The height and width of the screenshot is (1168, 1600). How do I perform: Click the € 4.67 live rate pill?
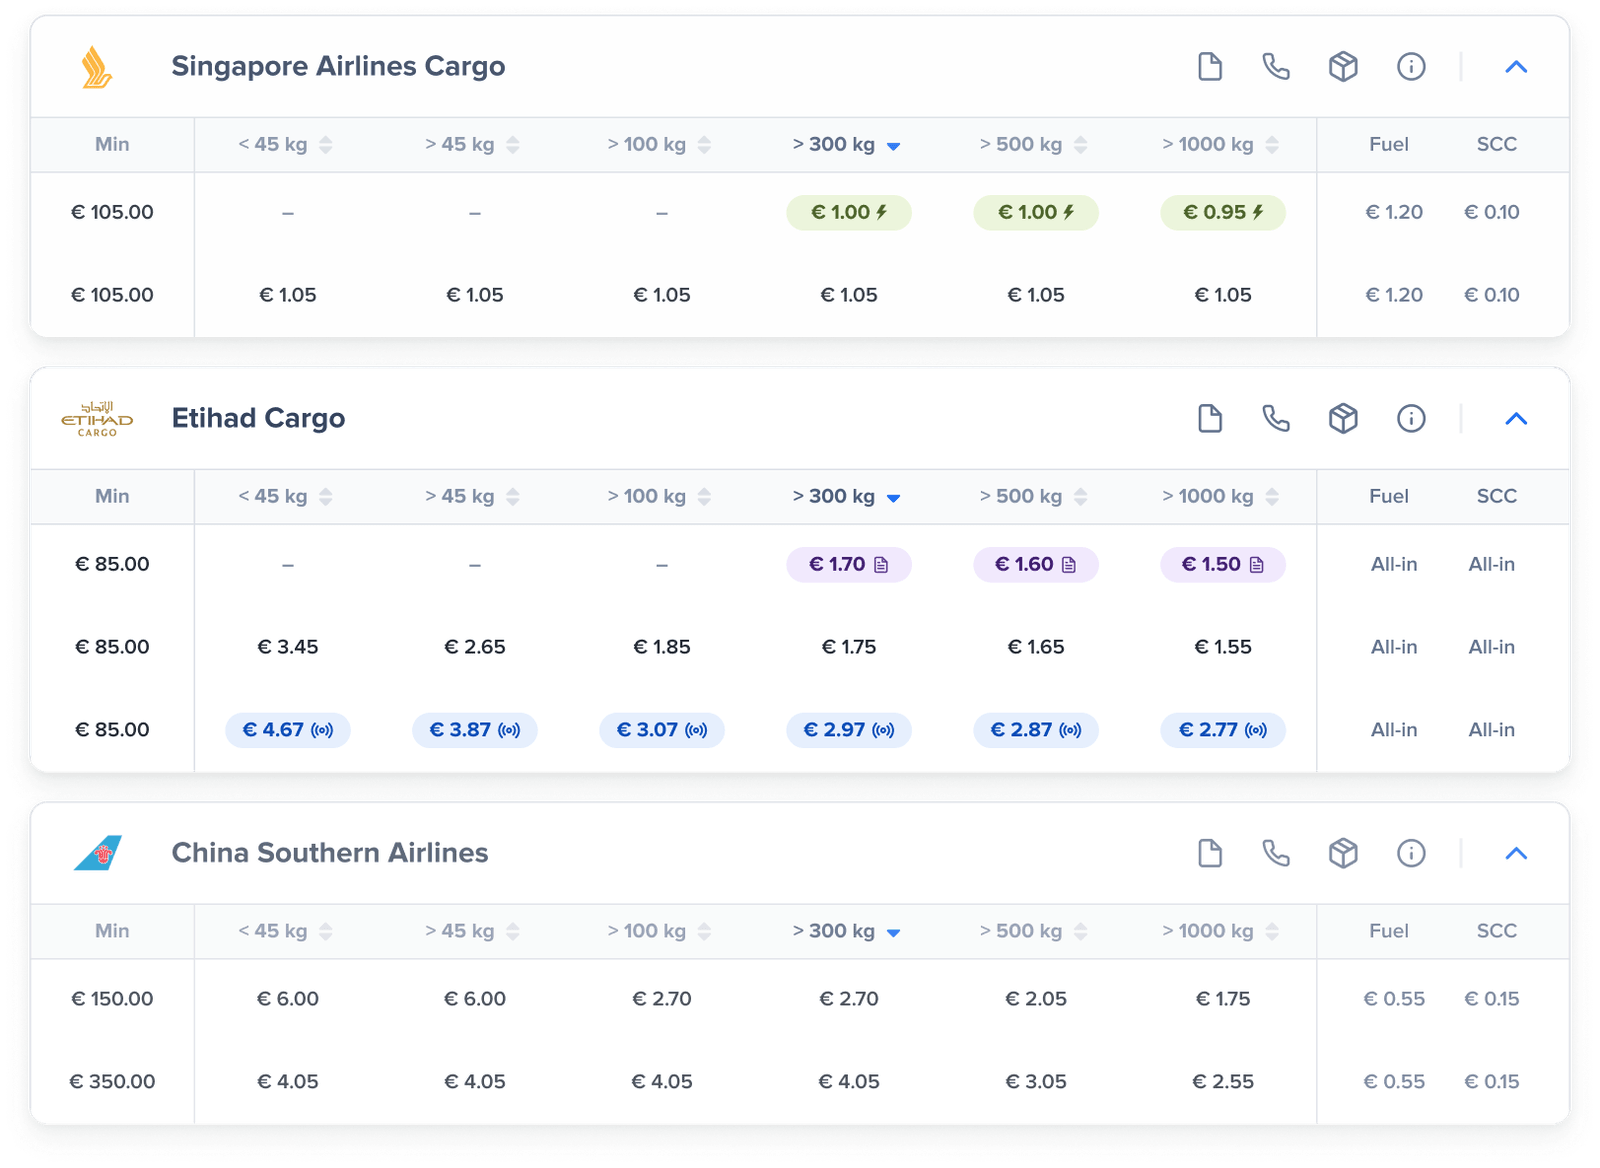(287, 730)
